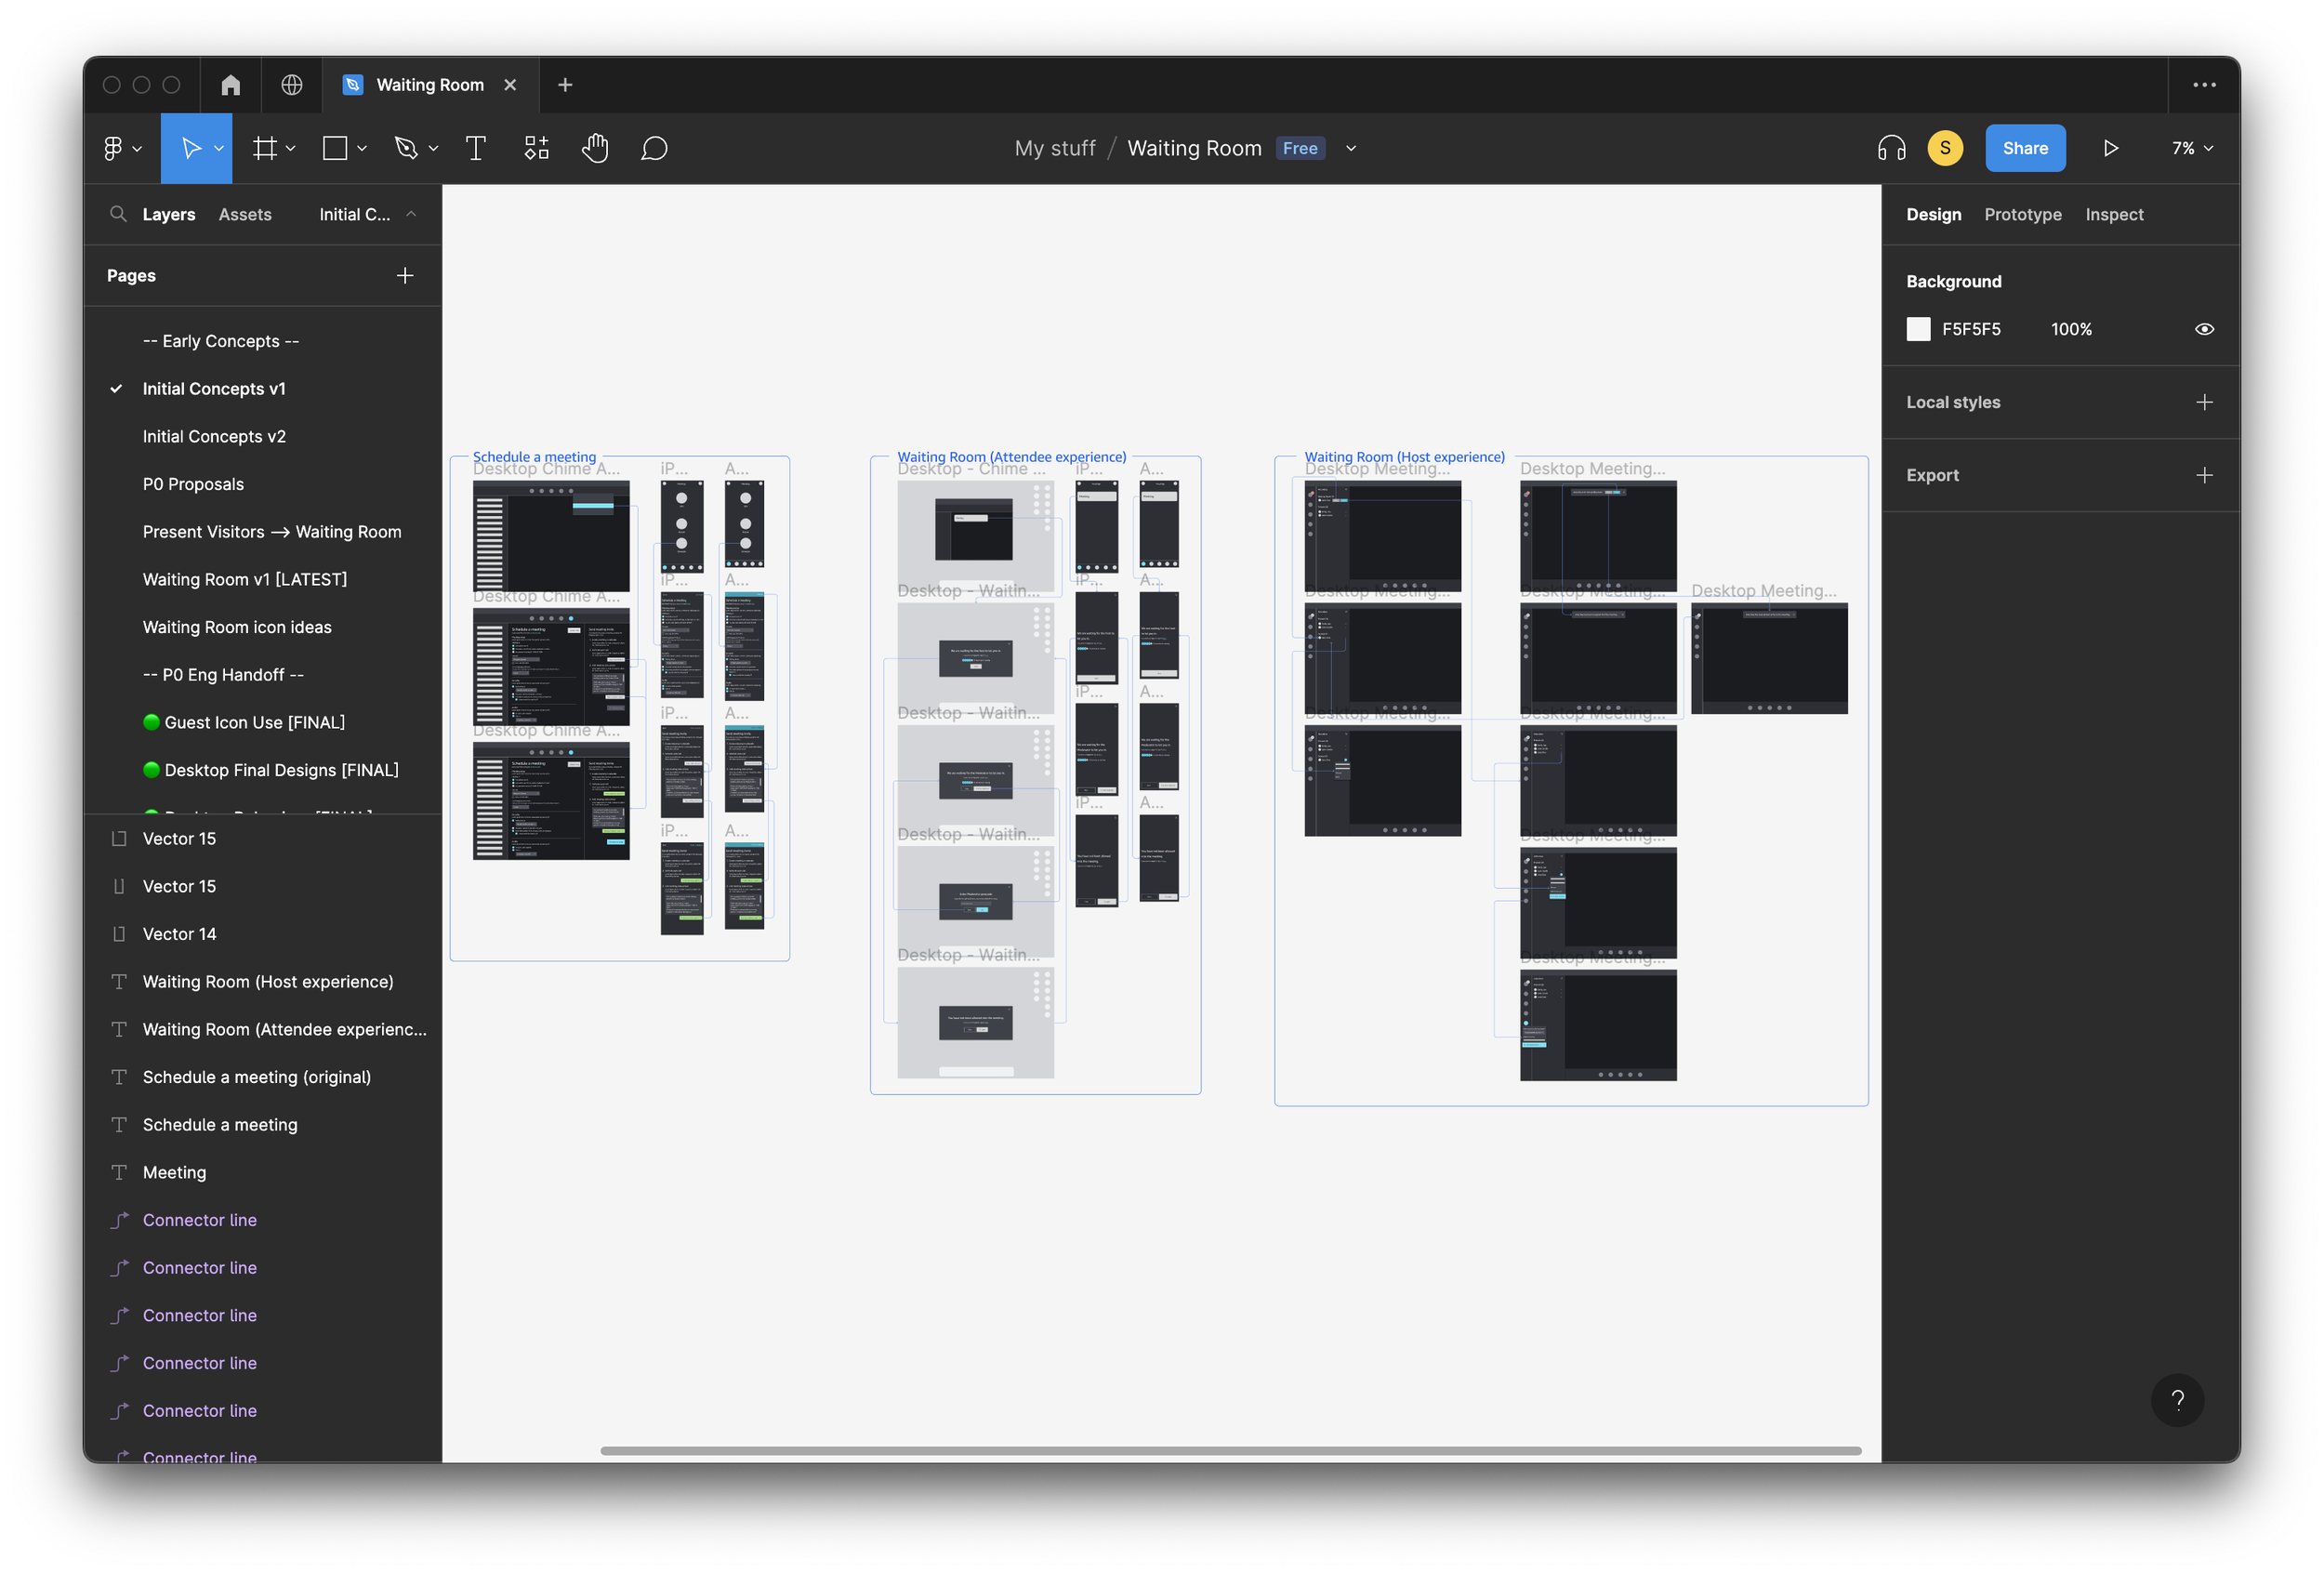Add a new page with plus
2324x1573 pixels.
click(x=405, y=275)
